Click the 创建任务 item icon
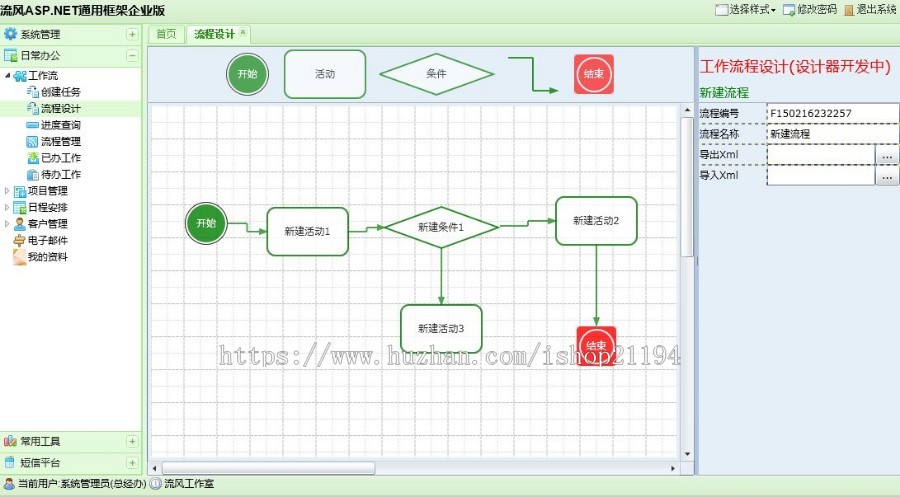 pos(33,92)
